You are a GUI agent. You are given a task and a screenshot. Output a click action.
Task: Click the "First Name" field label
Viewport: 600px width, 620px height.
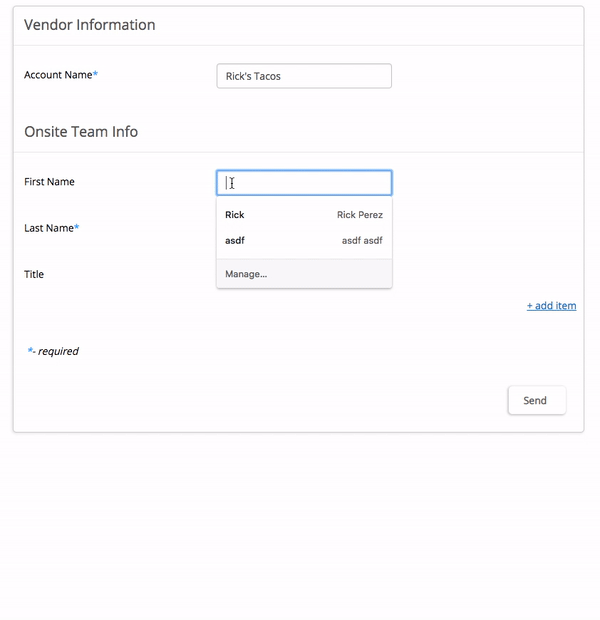[x=49, y=182]
